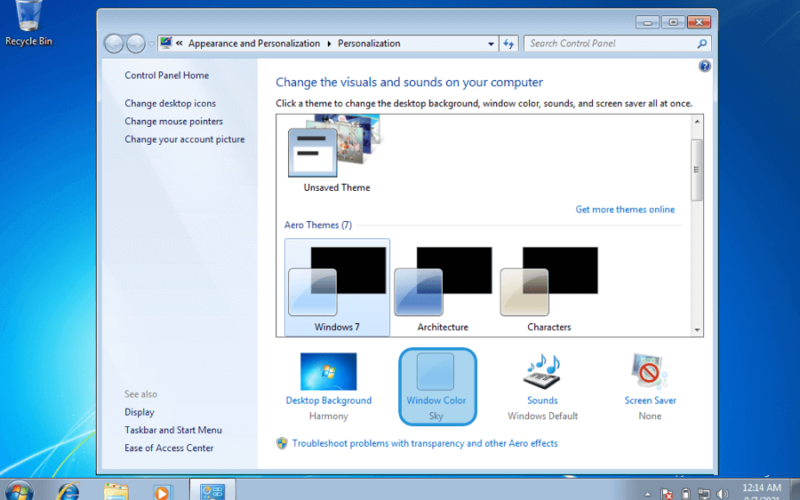Click theme list scrollbar up arrow

697,121
